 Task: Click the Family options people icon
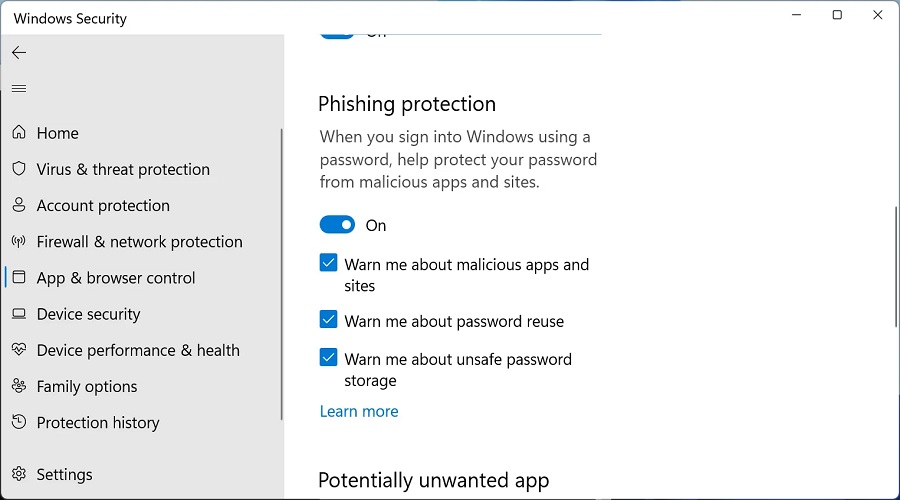pyautogui.click(x=18, y=386)
